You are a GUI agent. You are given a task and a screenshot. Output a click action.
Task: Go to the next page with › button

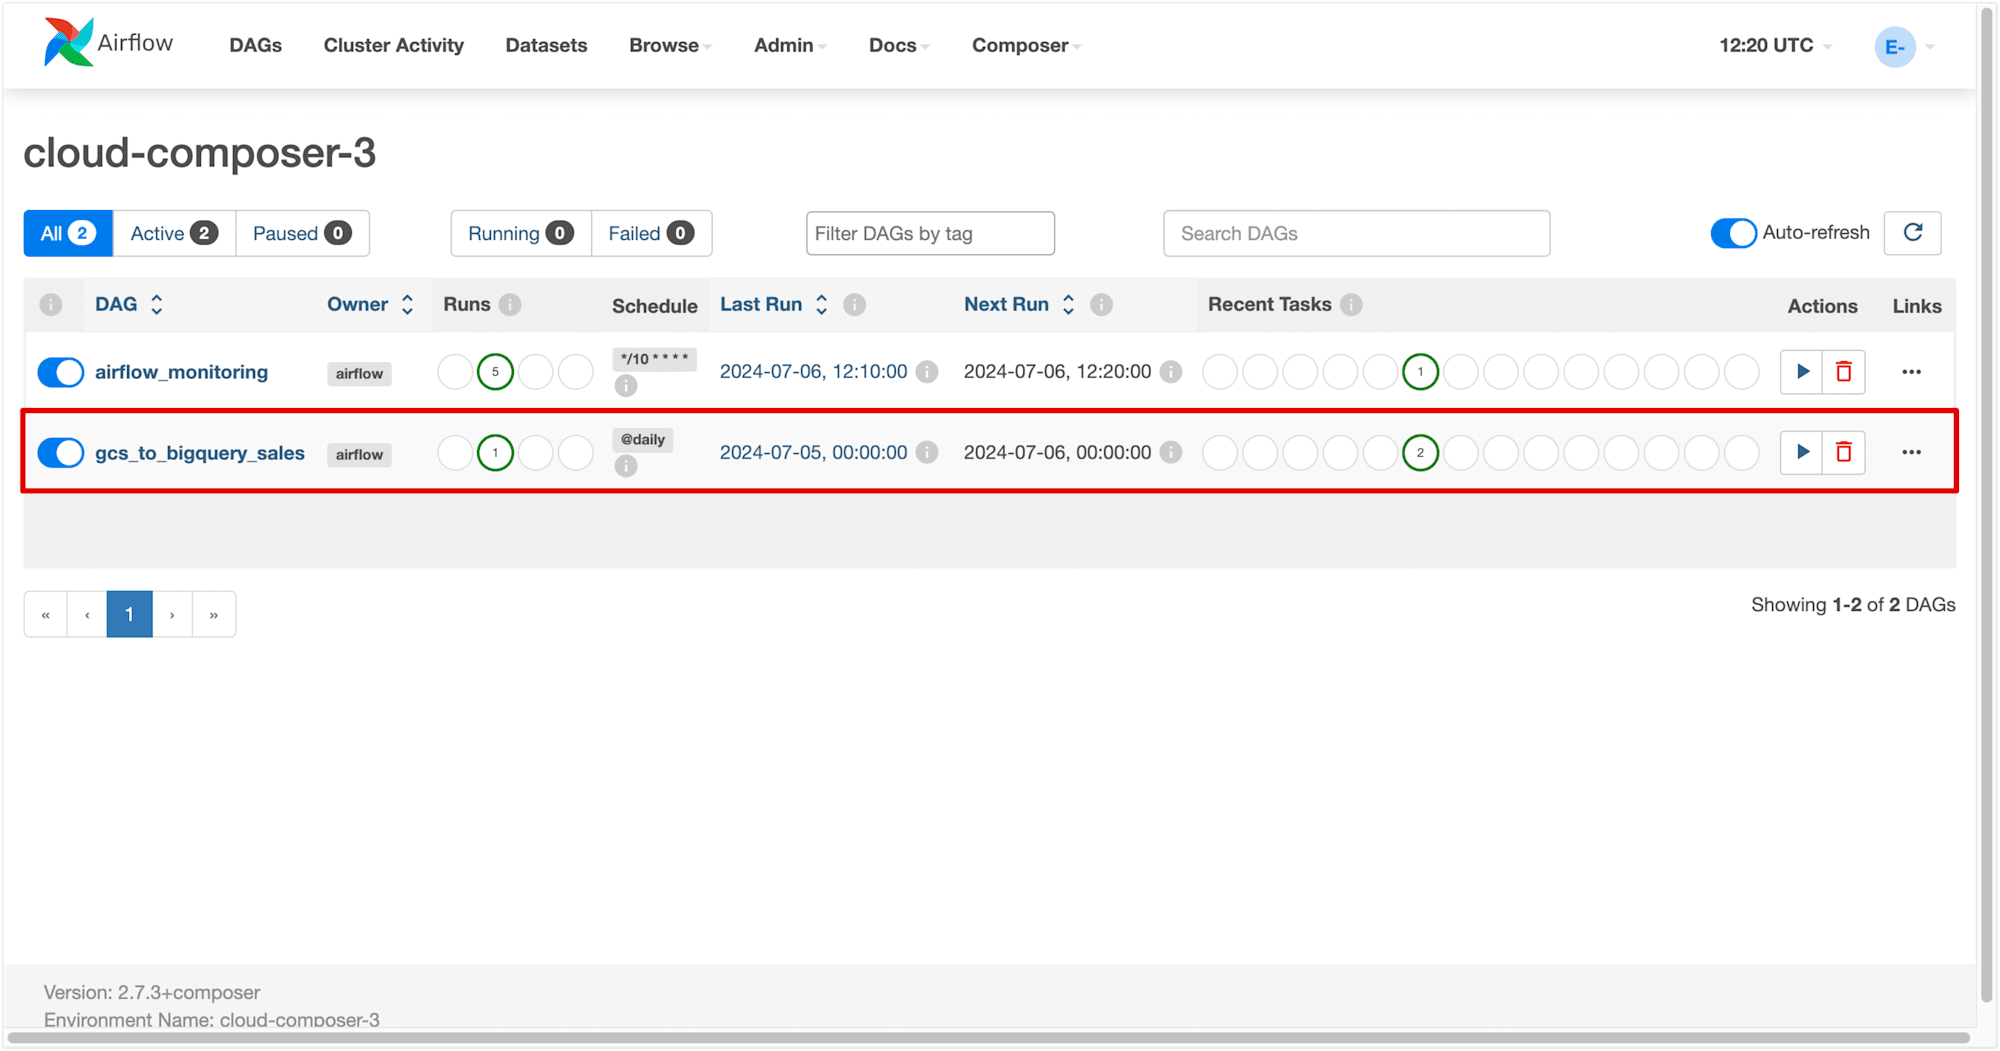pos(172,614)
